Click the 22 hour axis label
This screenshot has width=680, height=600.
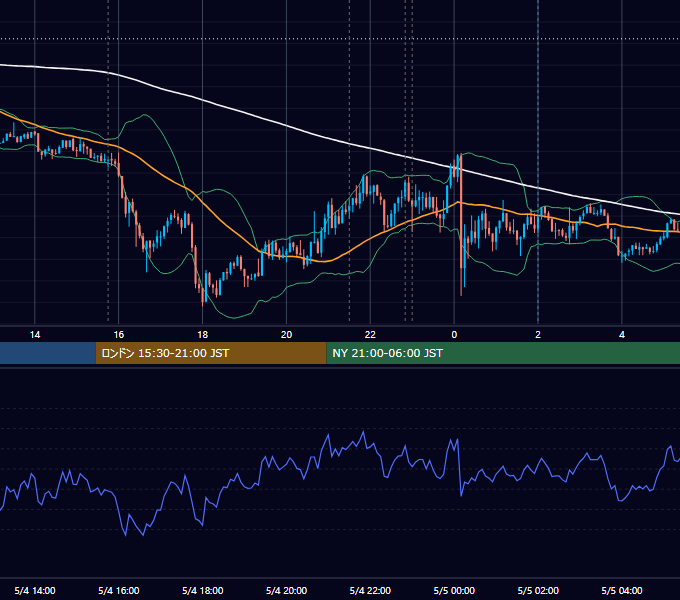(x=370, y=335)
